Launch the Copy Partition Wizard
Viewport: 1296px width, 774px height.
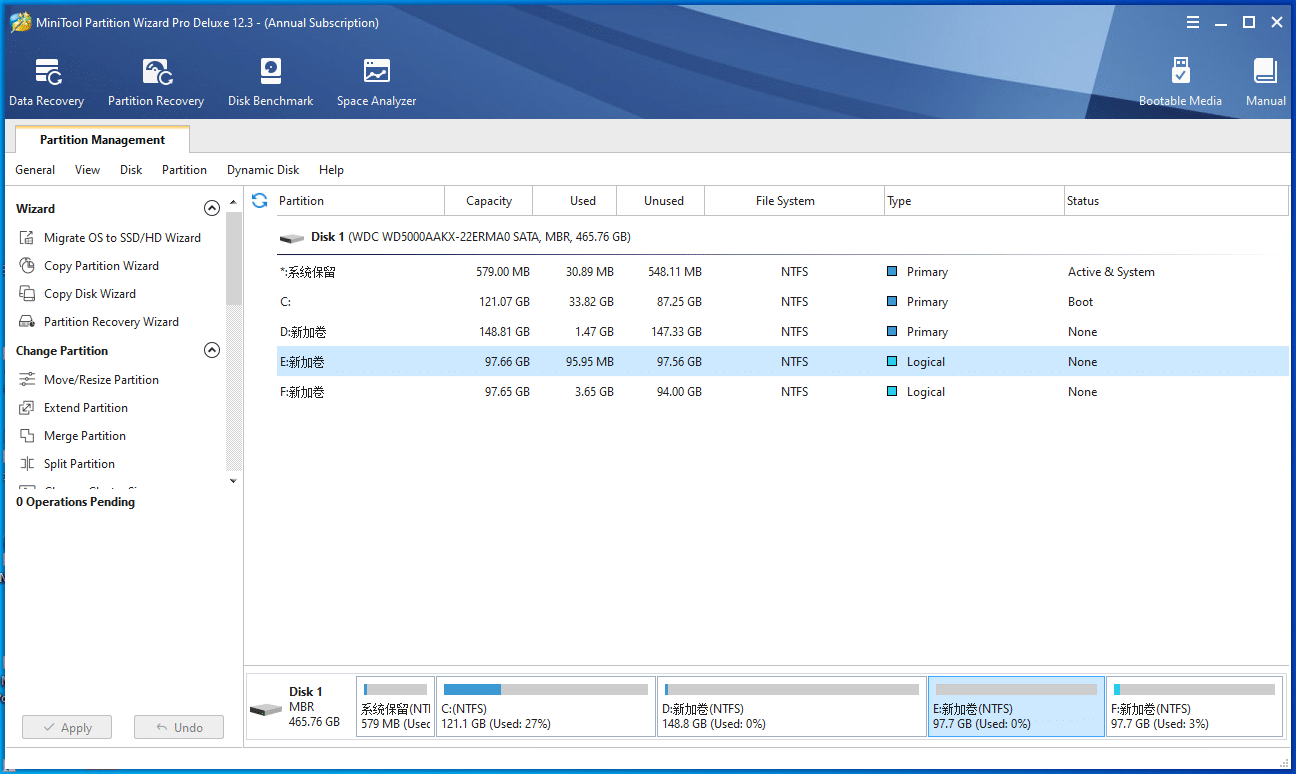point(89,266)
